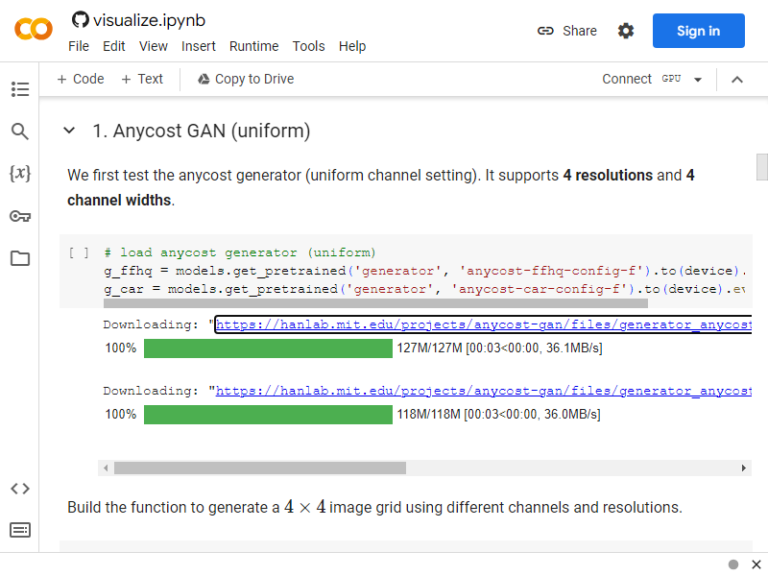This screenshot has width=768, height=576.
Task: Close the bottom status bar
Action: pos(756,564)
